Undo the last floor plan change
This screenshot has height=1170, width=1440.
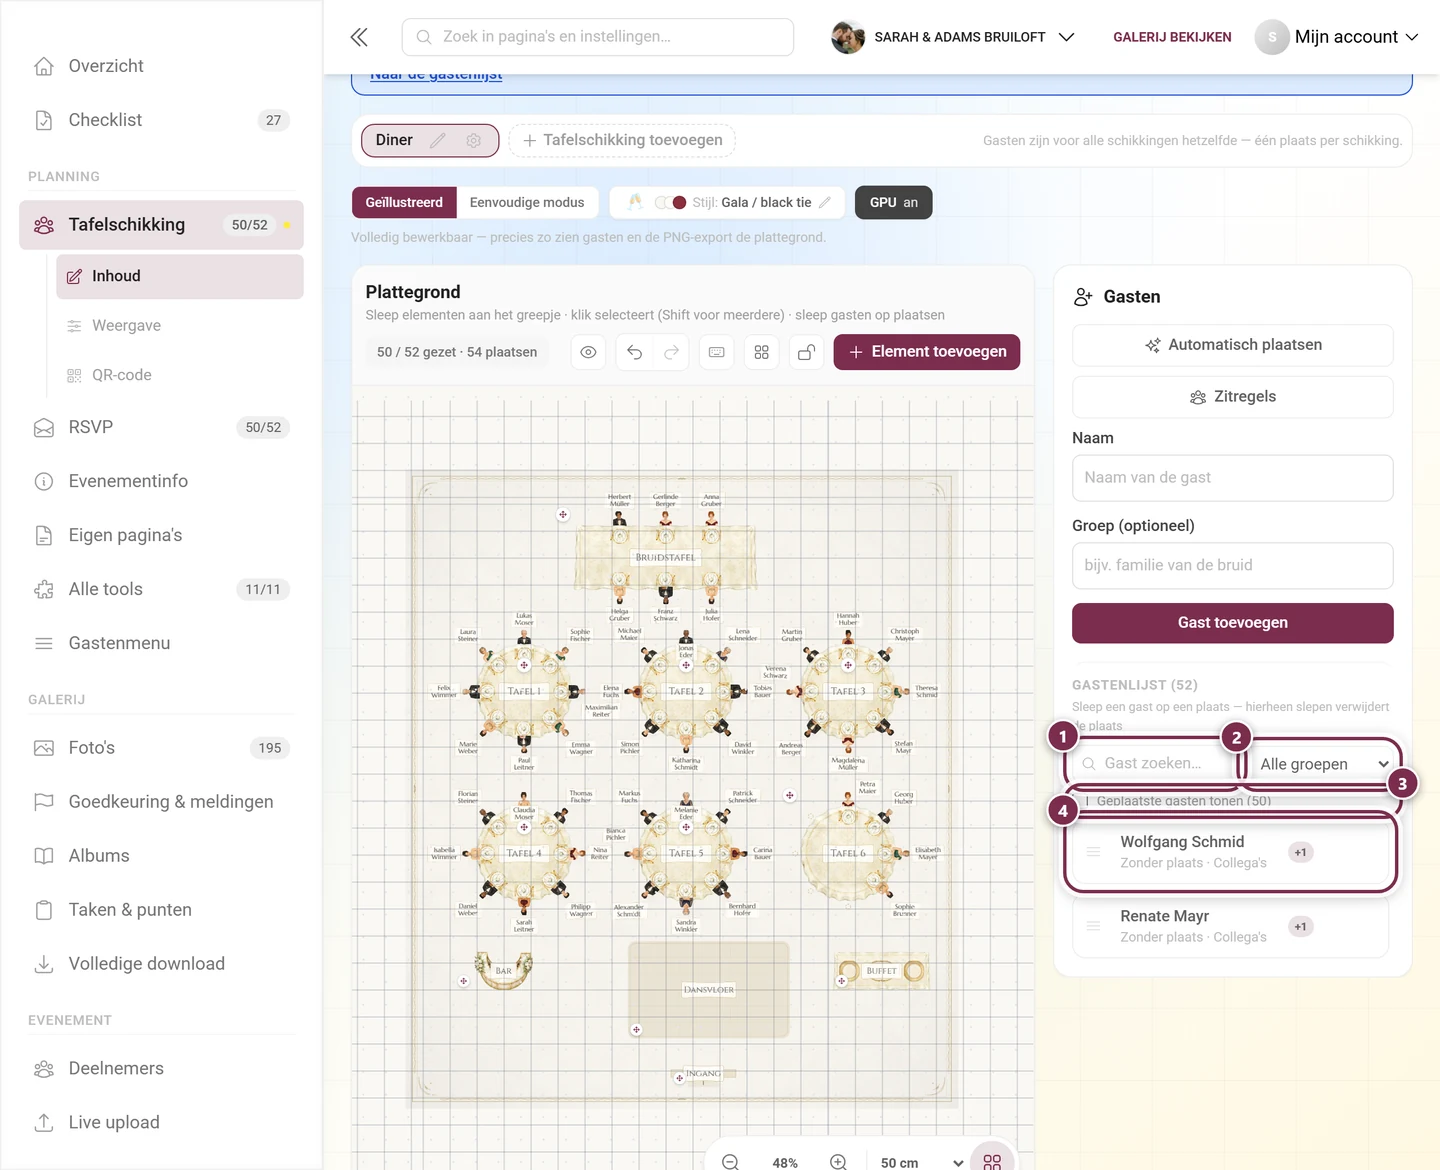coord(635,352)
